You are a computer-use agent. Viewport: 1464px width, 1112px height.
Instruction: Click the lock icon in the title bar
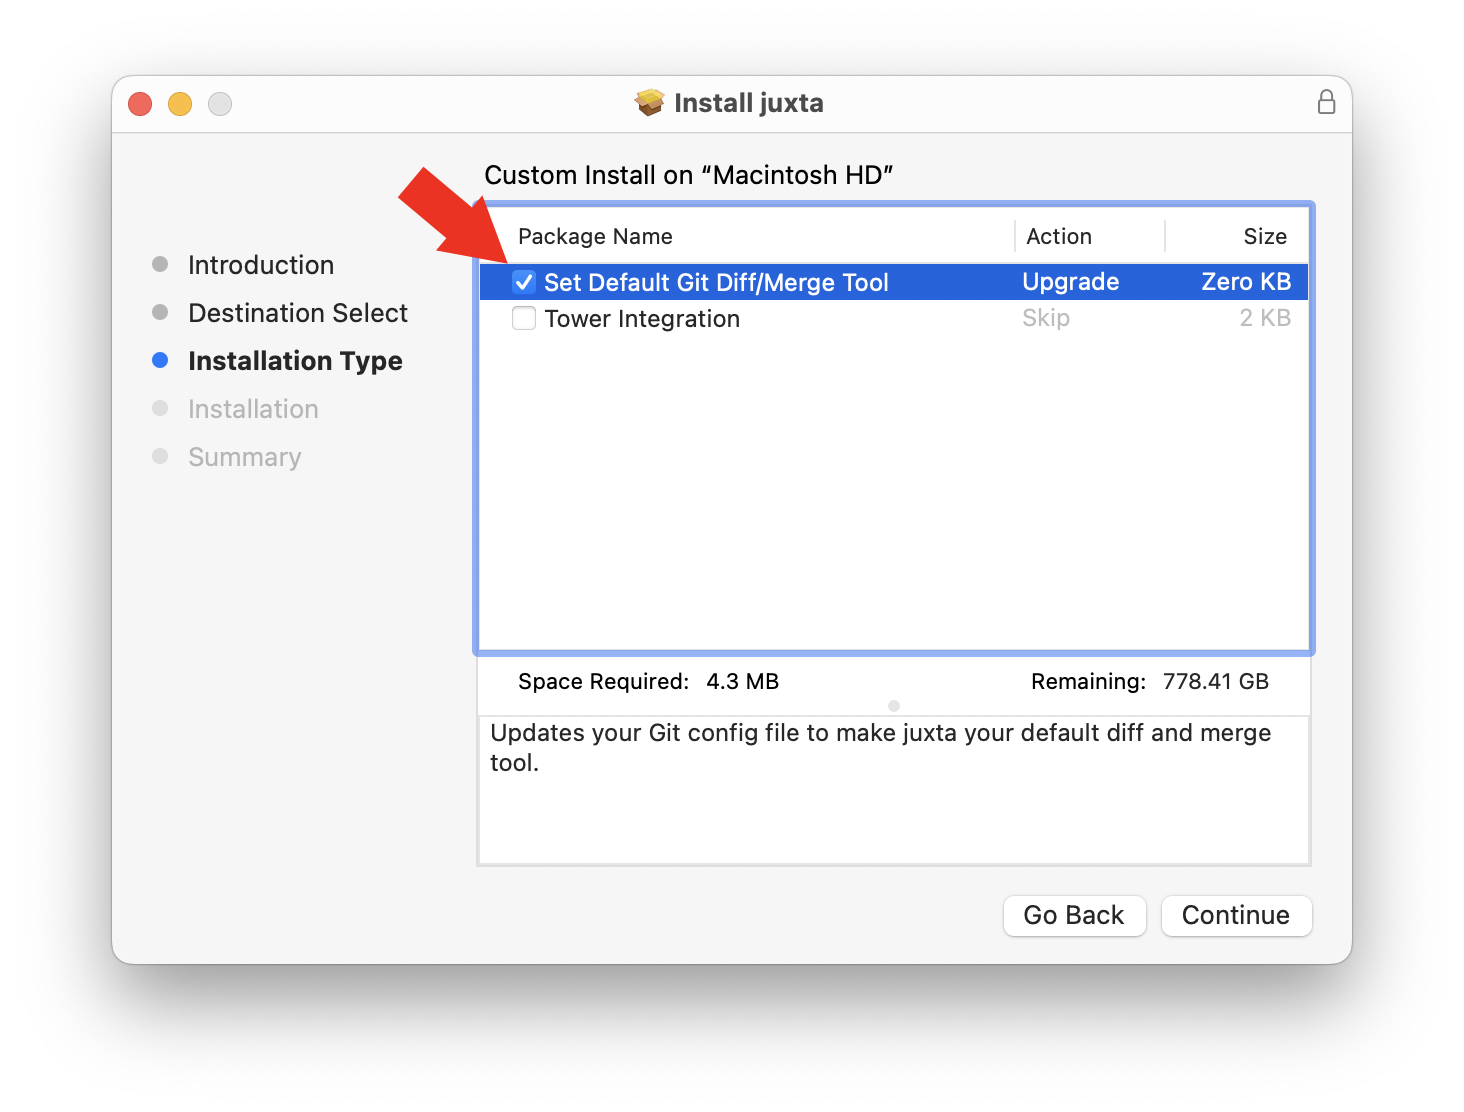point(1326,102)
